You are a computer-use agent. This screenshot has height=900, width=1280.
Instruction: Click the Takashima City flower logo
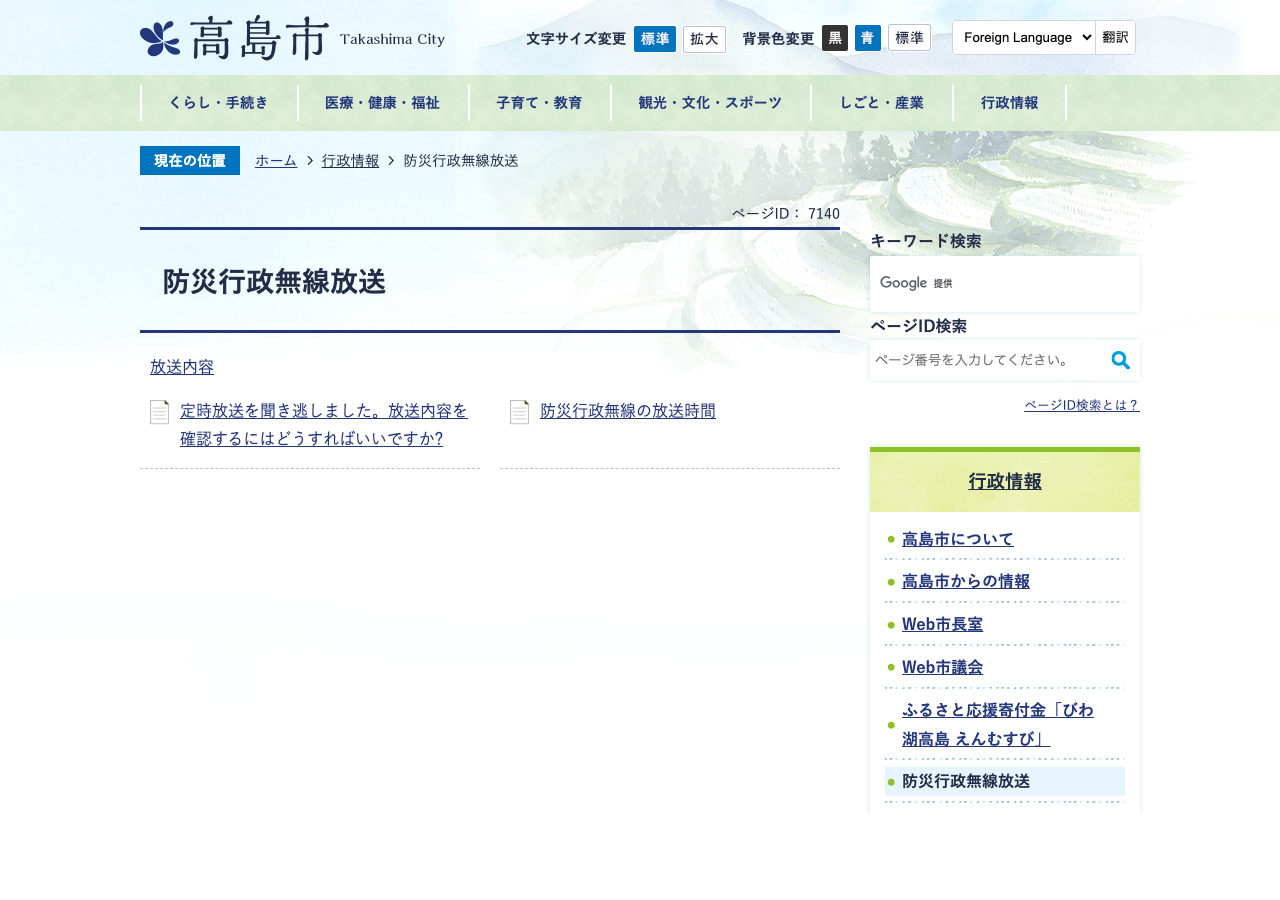click(160, 39)
